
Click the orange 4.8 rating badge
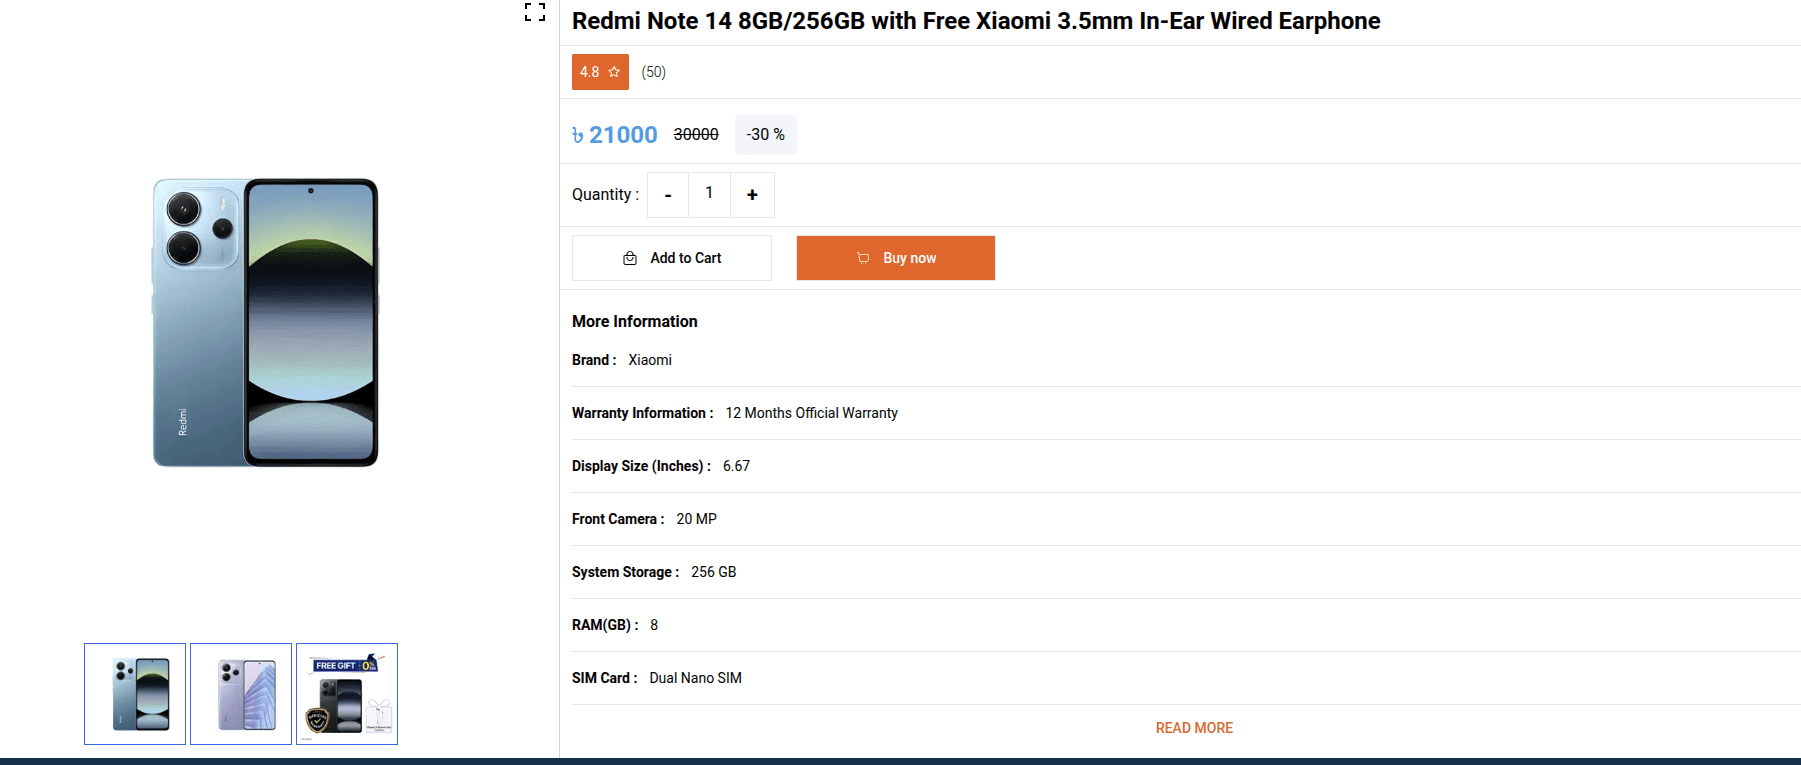(x=600, y=71)
